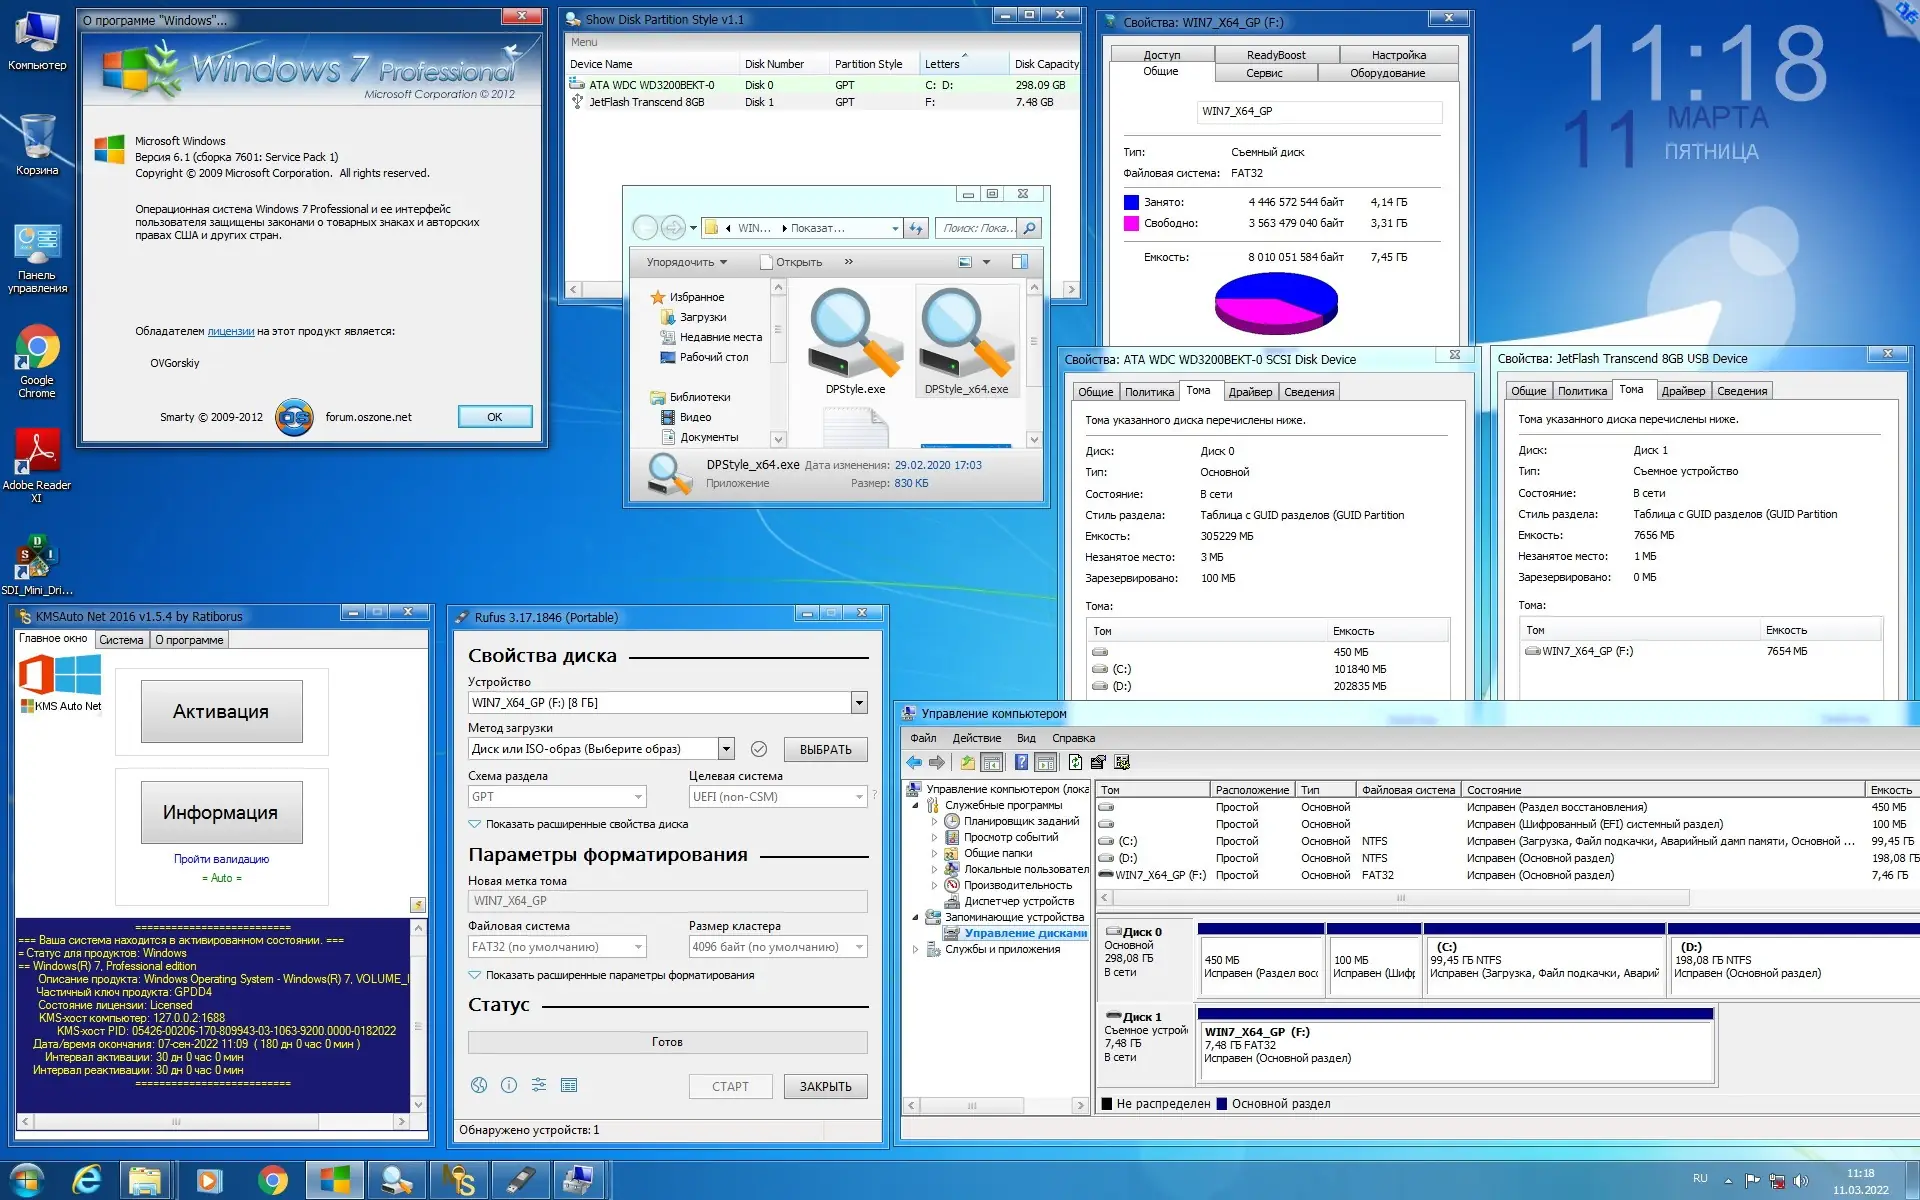1920x1200 pixels.
Task: Launch Google Chrome from the taskbar
Action: tap(272, 1181)
